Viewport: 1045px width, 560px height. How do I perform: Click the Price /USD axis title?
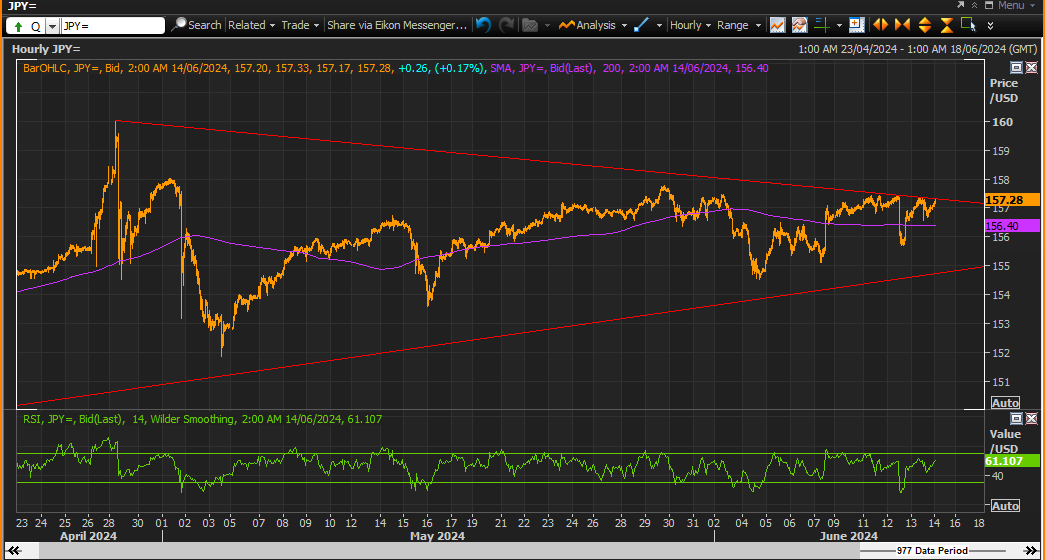(1004, 91)
